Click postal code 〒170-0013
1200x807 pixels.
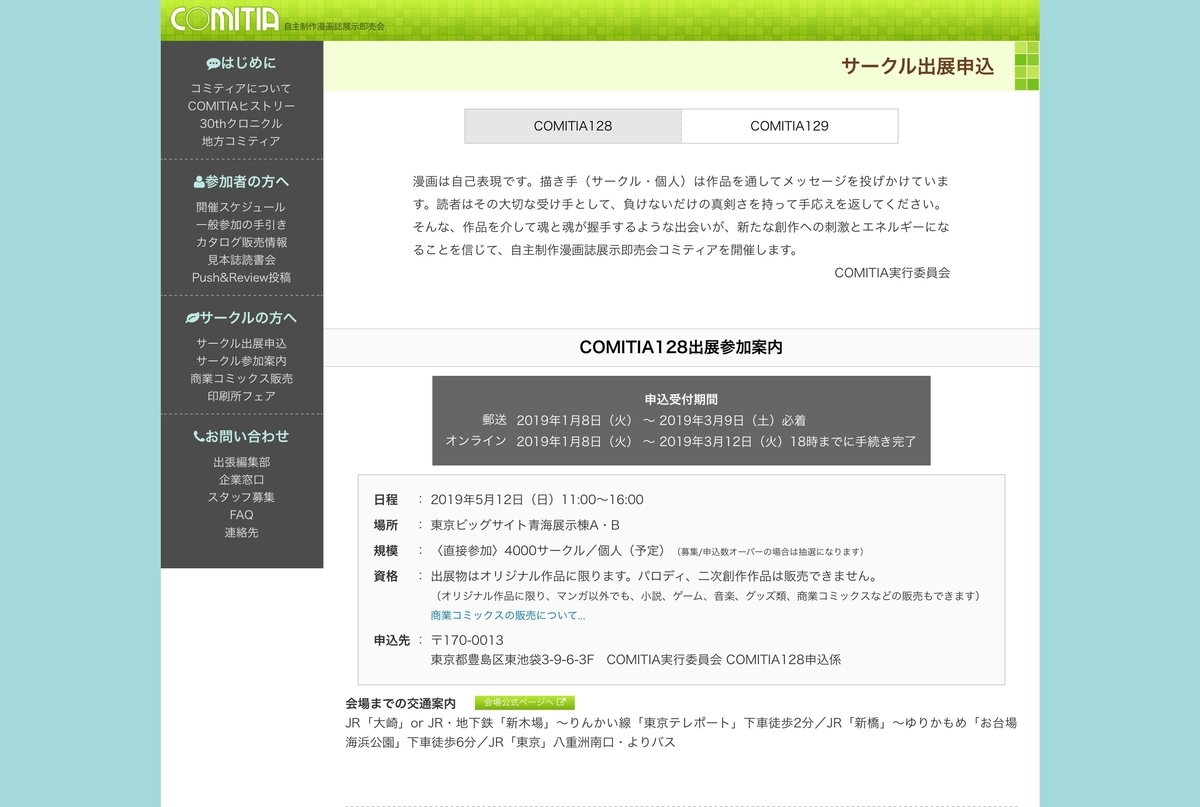click(x=468, y=640)
